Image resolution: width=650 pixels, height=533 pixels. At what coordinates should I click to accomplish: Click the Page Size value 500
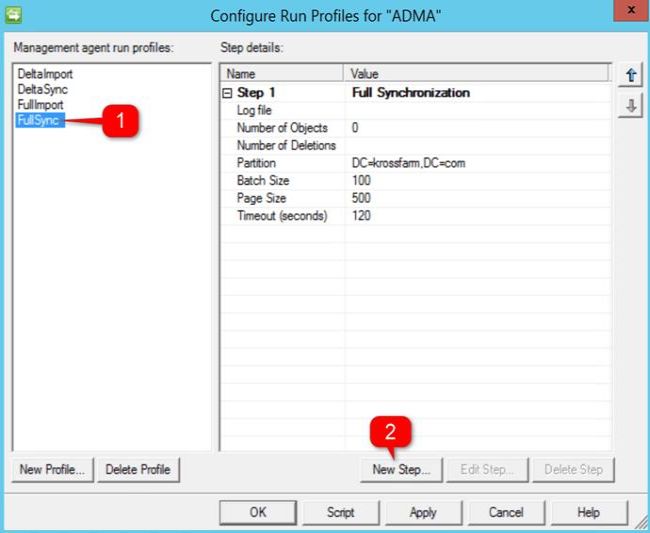361,198
